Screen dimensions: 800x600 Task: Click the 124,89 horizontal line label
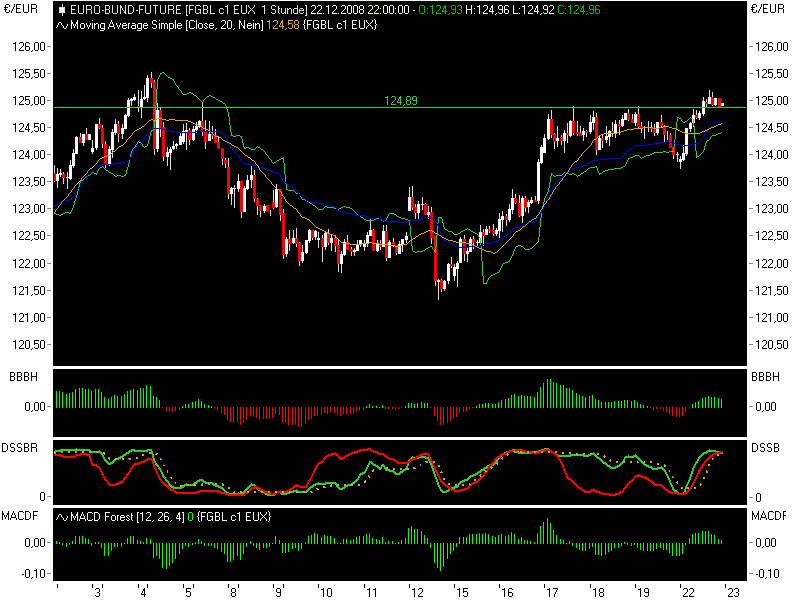click(401, 101)
